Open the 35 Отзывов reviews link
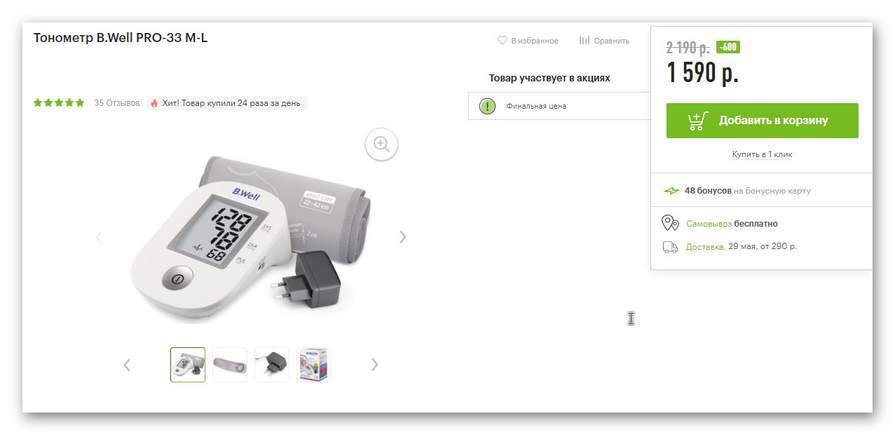This screenshot has height=435, width=895. click(x=117, y=103)
